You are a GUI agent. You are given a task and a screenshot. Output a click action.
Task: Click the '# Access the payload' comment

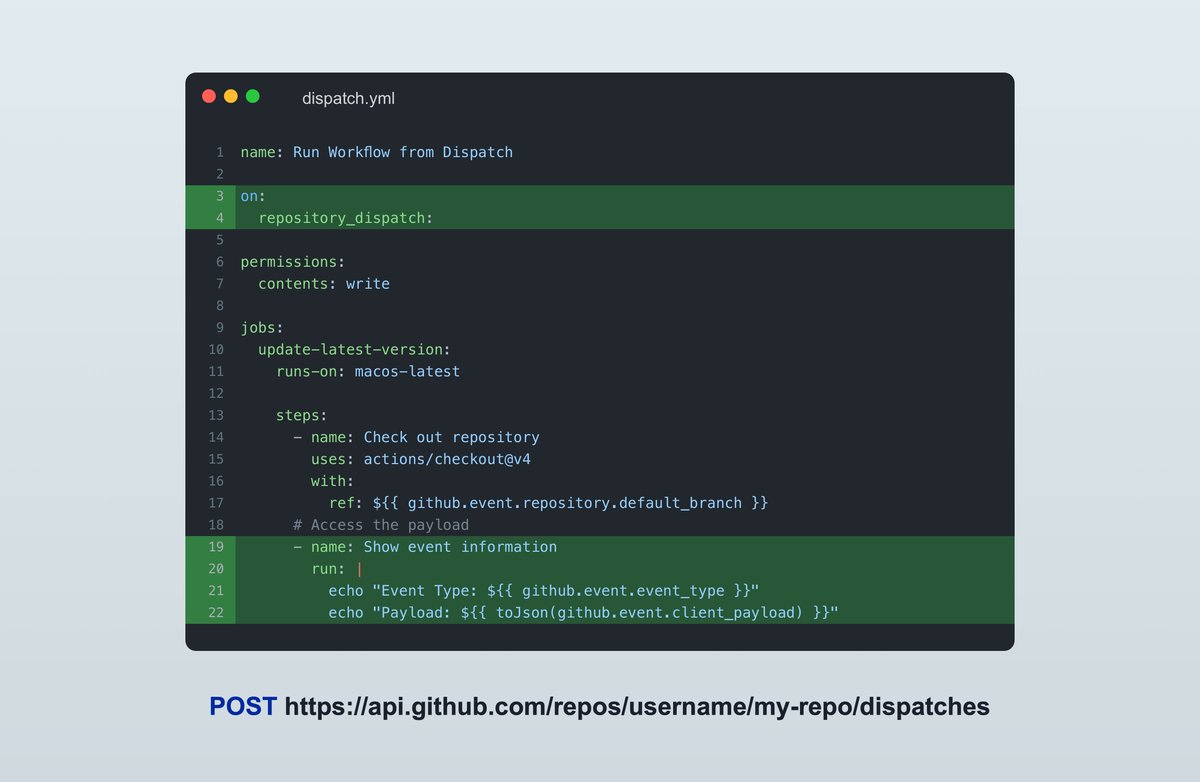tap(381, 525)
